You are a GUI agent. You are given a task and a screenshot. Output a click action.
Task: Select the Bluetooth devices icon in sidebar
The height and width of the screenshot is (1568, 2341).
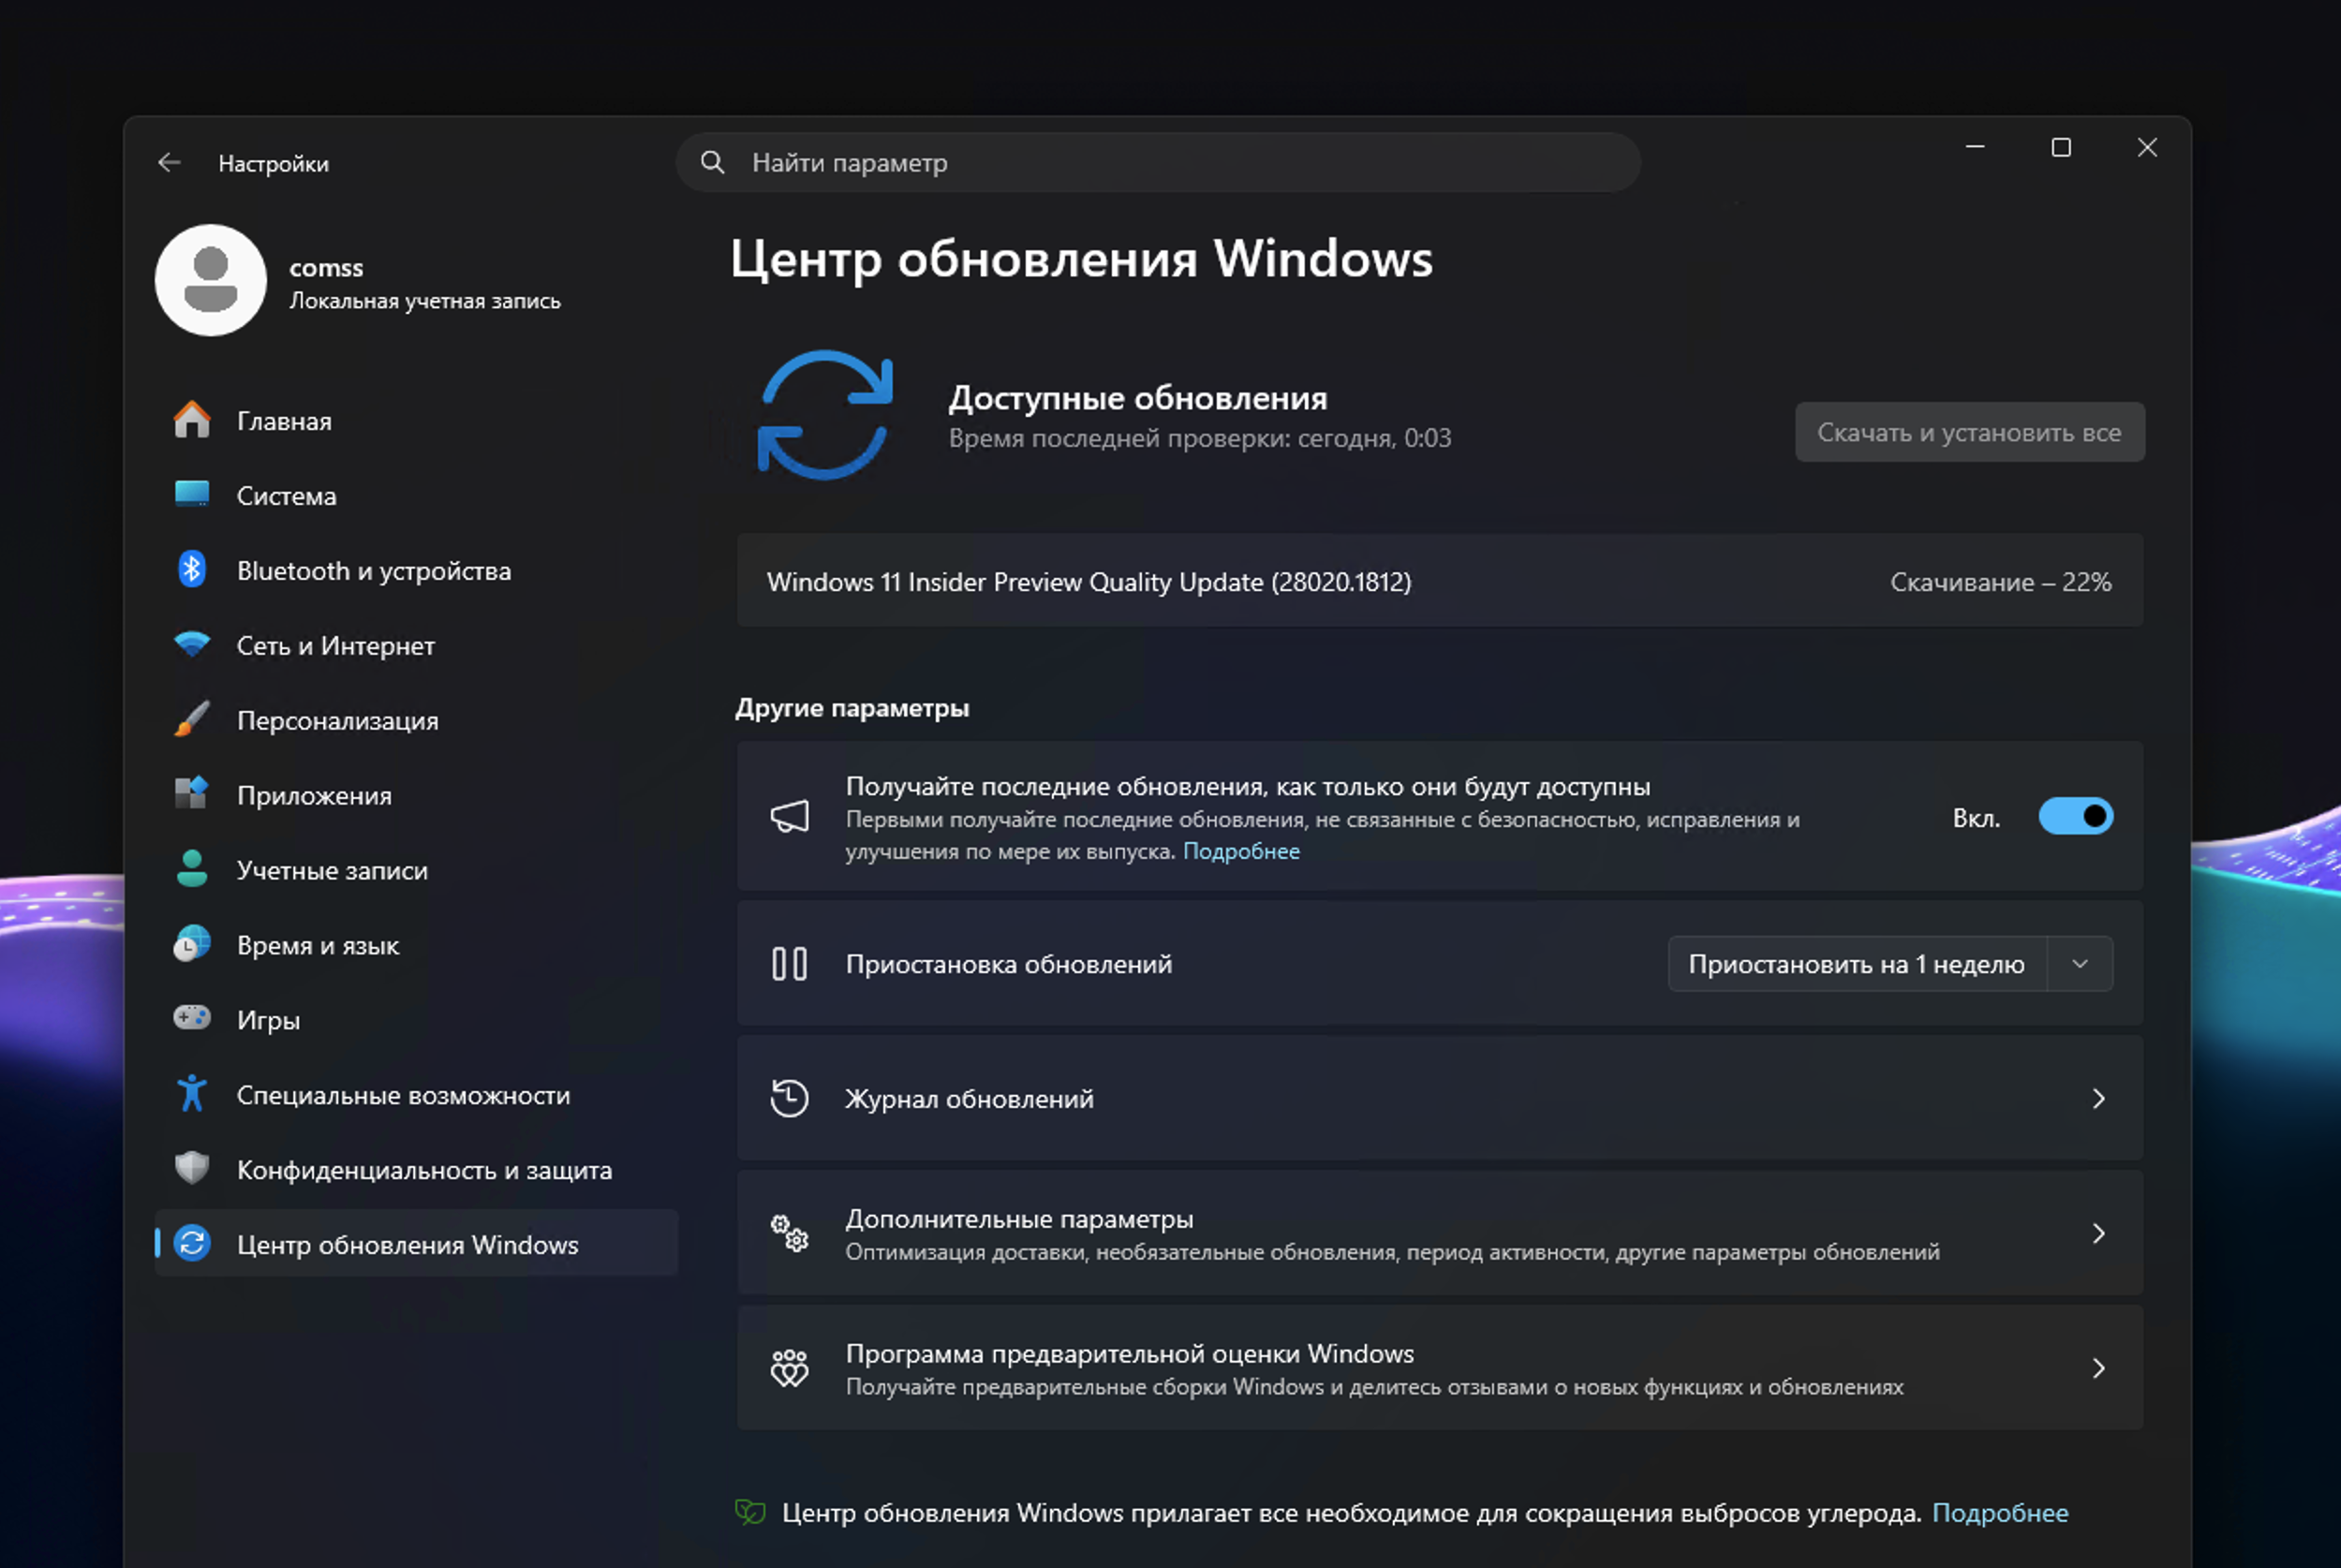tap(193, 570)
